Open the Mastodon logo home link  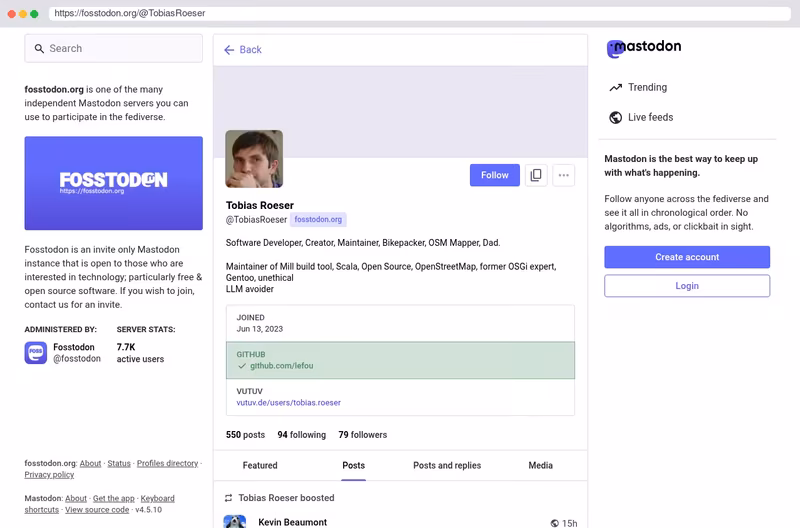click(644, 48)
